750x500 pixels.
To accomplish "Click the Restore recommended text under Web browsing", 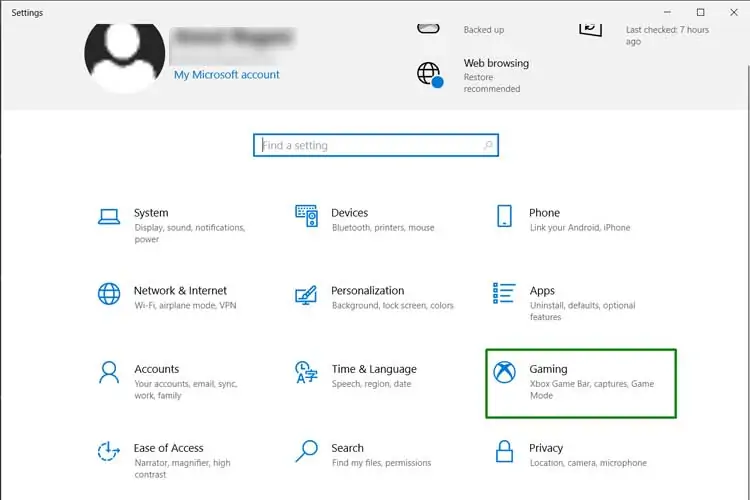I will (x=491, y=83).
